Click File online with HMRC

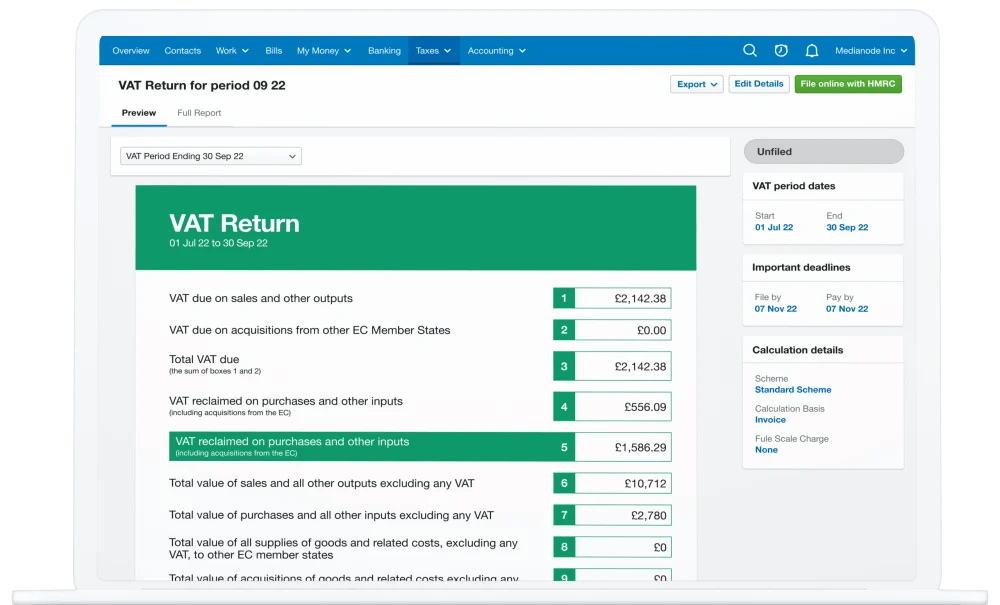click(848, 84)
